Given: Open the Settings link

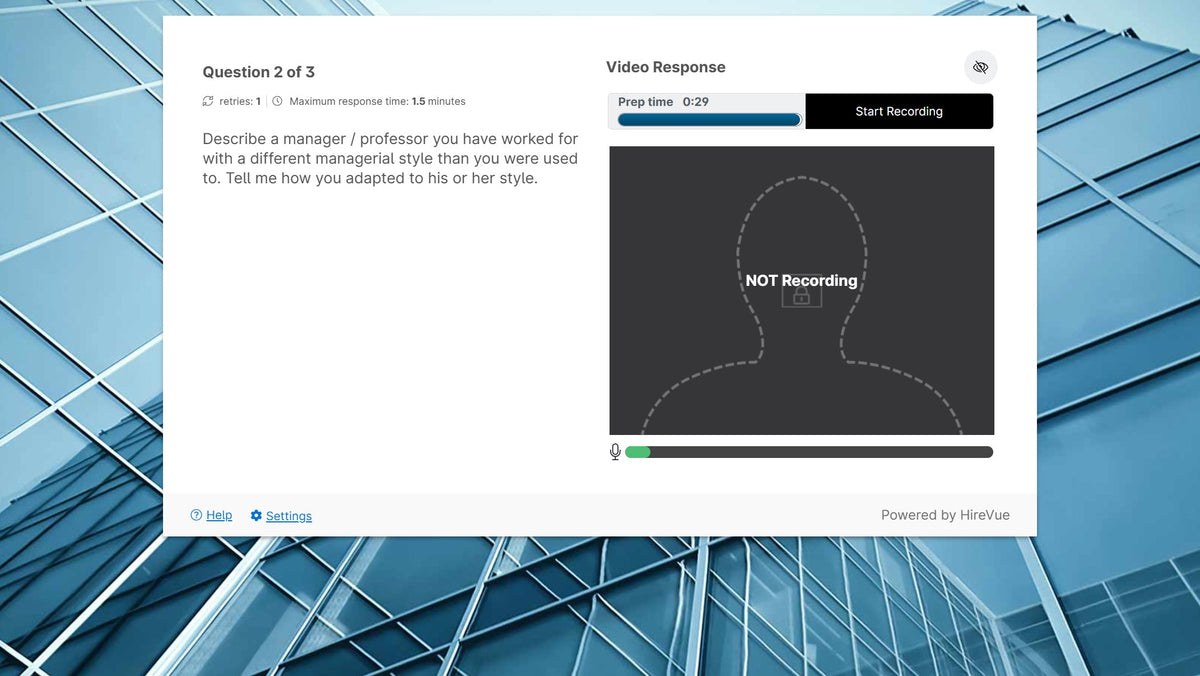Looking at the screenshot, I should coord(289,516).
